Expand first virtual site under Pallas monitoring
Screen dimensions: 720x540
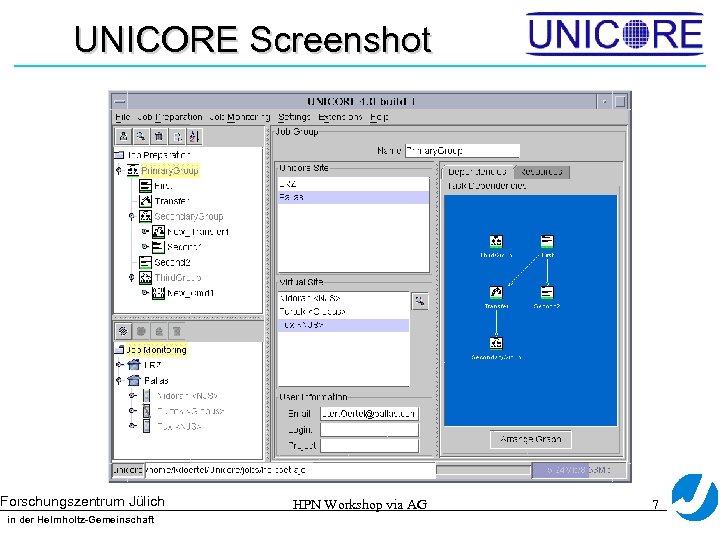132,395
